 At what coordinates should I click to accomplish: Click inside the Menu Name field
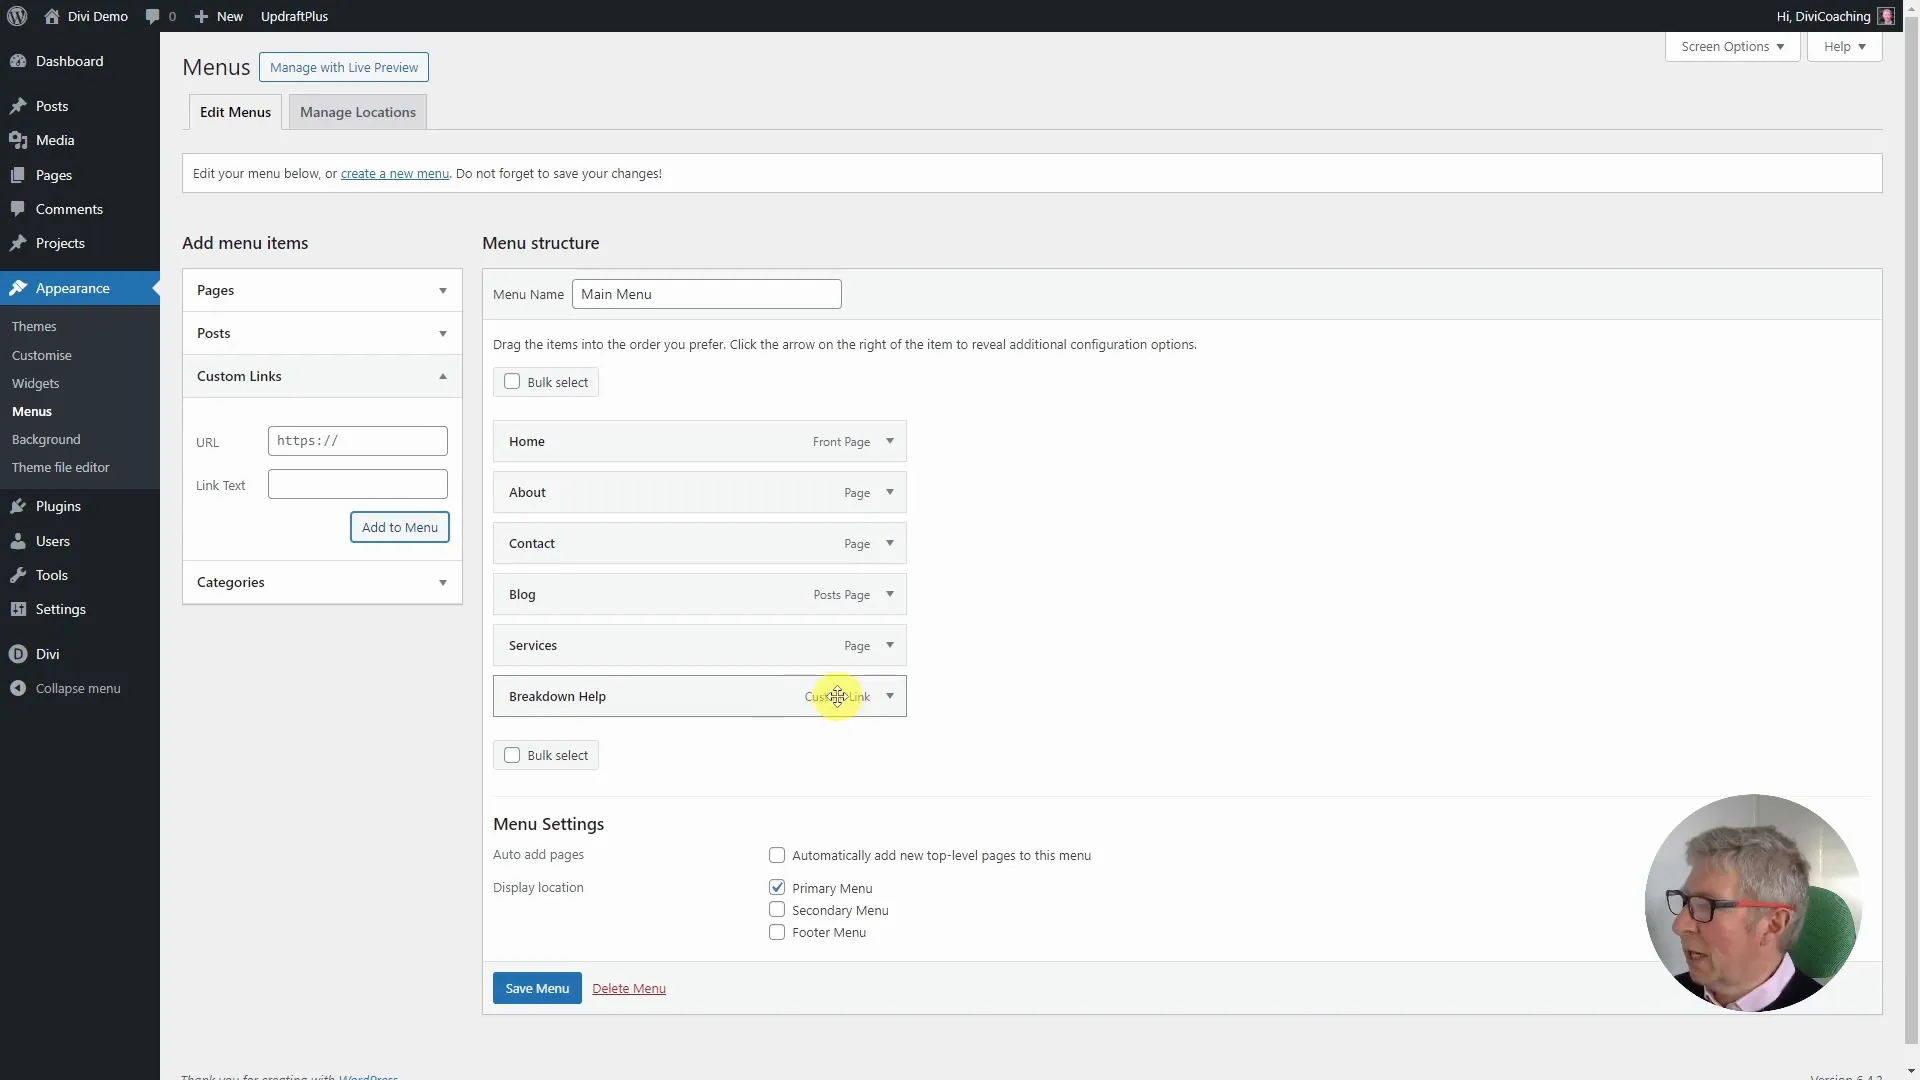click(x=705, y=293)
